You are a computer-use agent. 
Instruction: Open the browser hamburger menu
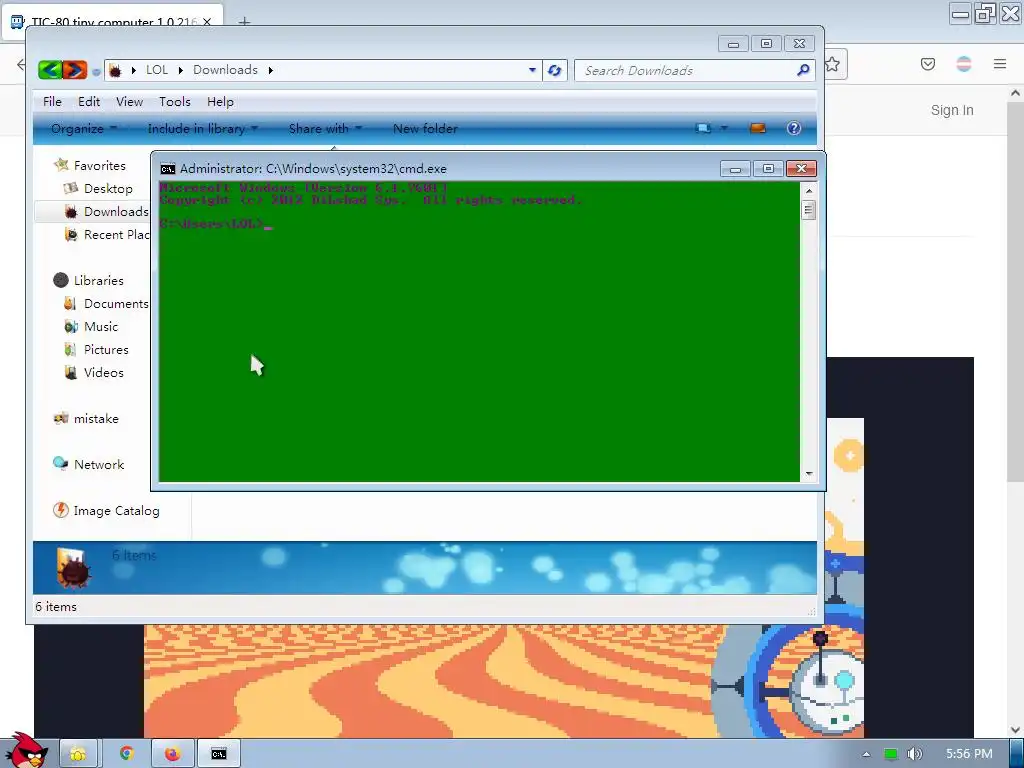coord(1000,64)
